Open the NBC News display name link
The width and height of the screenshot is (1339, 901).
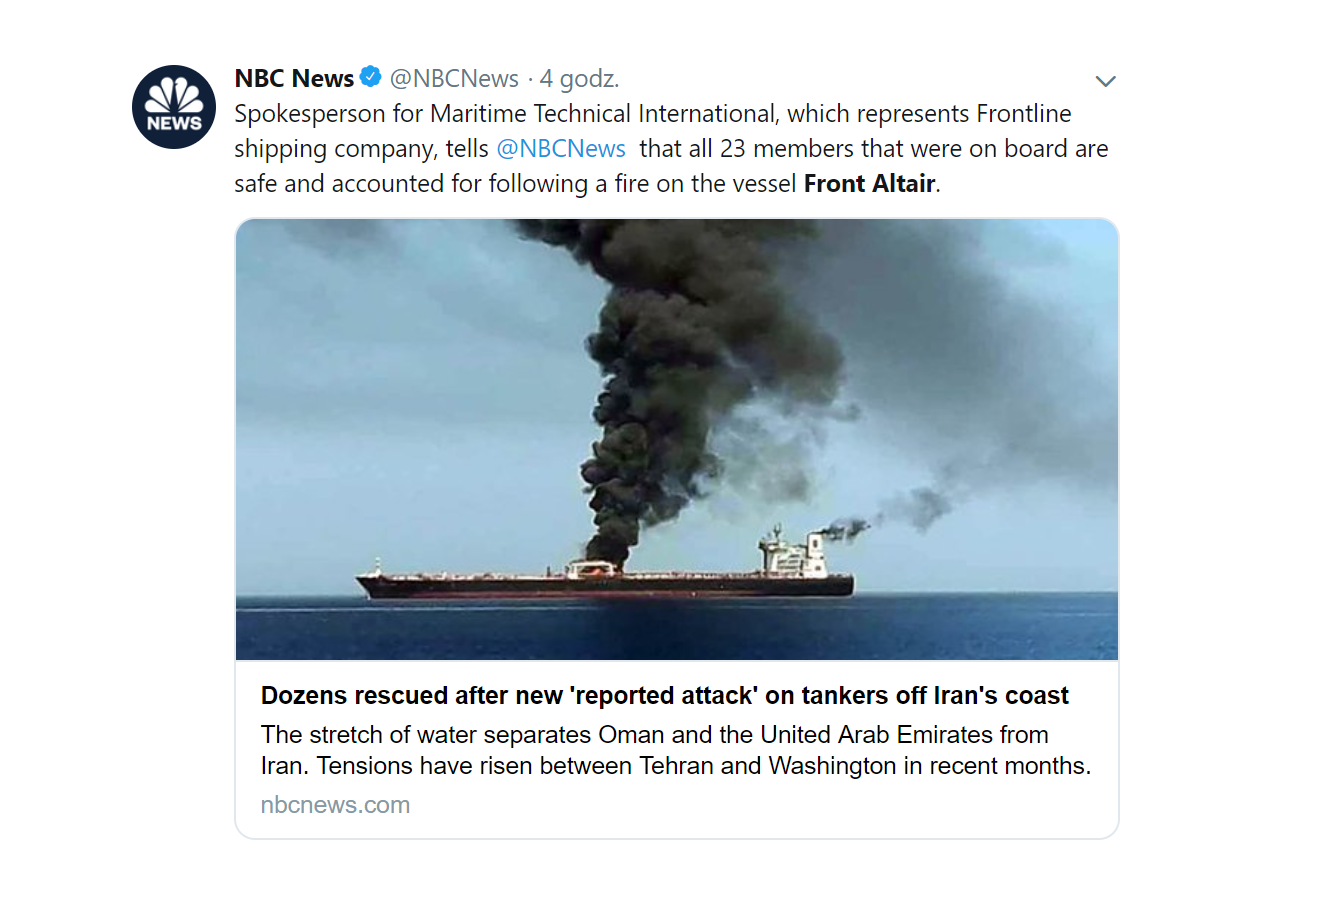click(x=294, y=78)
